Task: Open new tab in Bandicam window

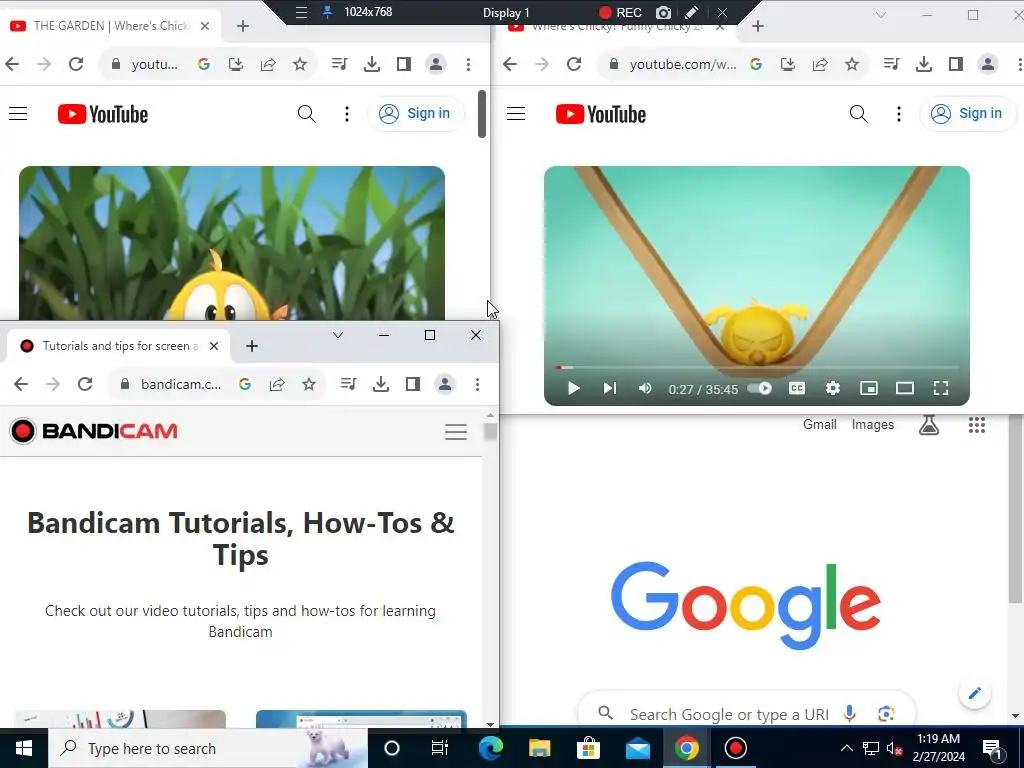Action: [x=252, y=346]
